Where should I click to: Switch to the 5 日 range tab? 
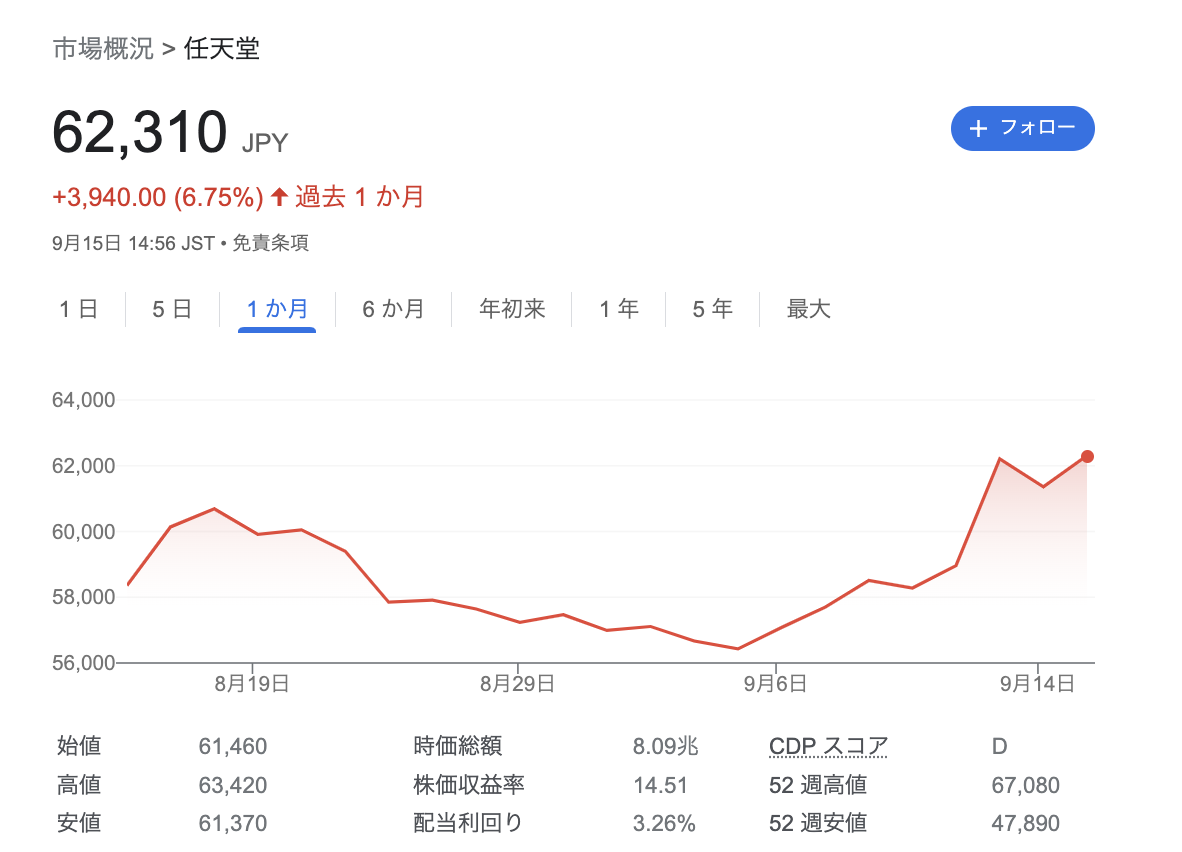(172, 309)
